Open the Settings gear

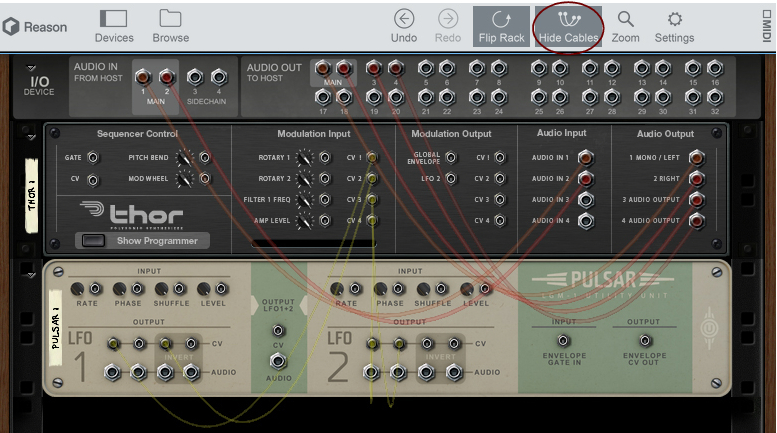click(x=674, y=27)
